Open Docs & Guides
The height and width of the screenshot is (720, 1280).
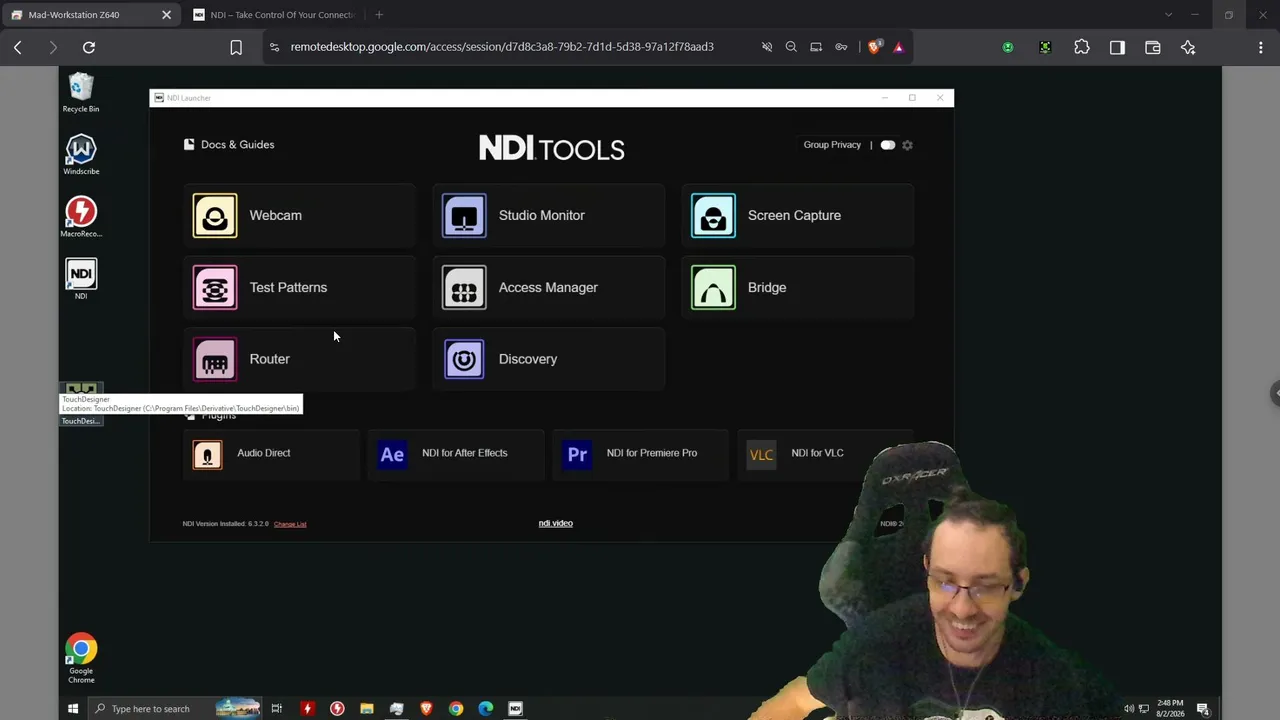tap(229, 144)
